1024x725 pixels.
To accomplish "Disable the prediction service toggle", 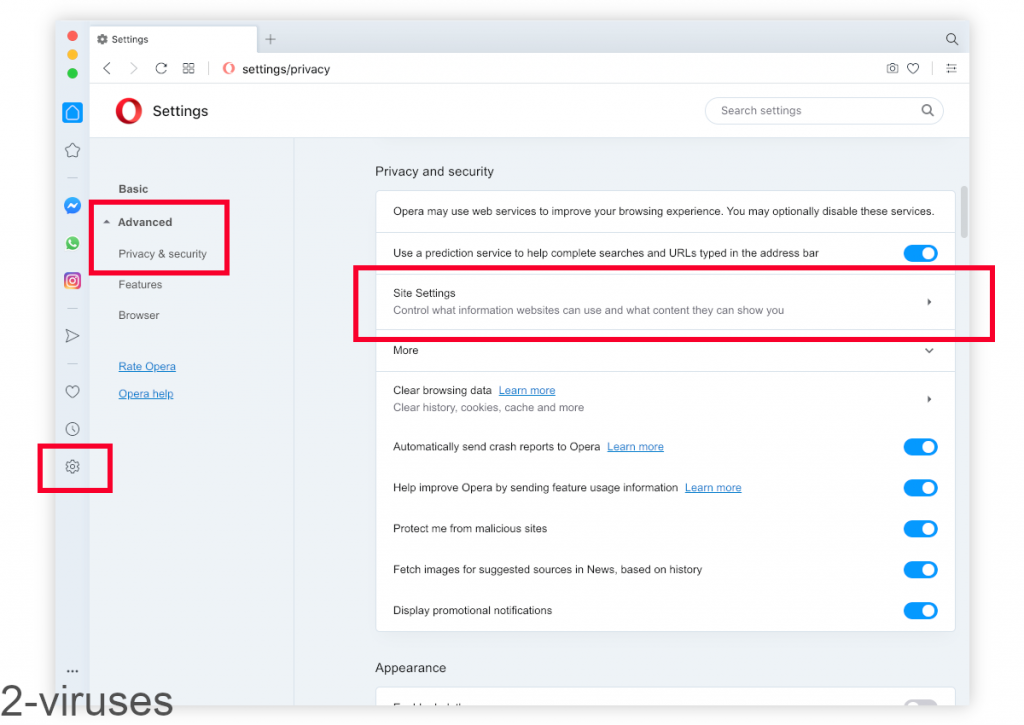I will [920, 253].
